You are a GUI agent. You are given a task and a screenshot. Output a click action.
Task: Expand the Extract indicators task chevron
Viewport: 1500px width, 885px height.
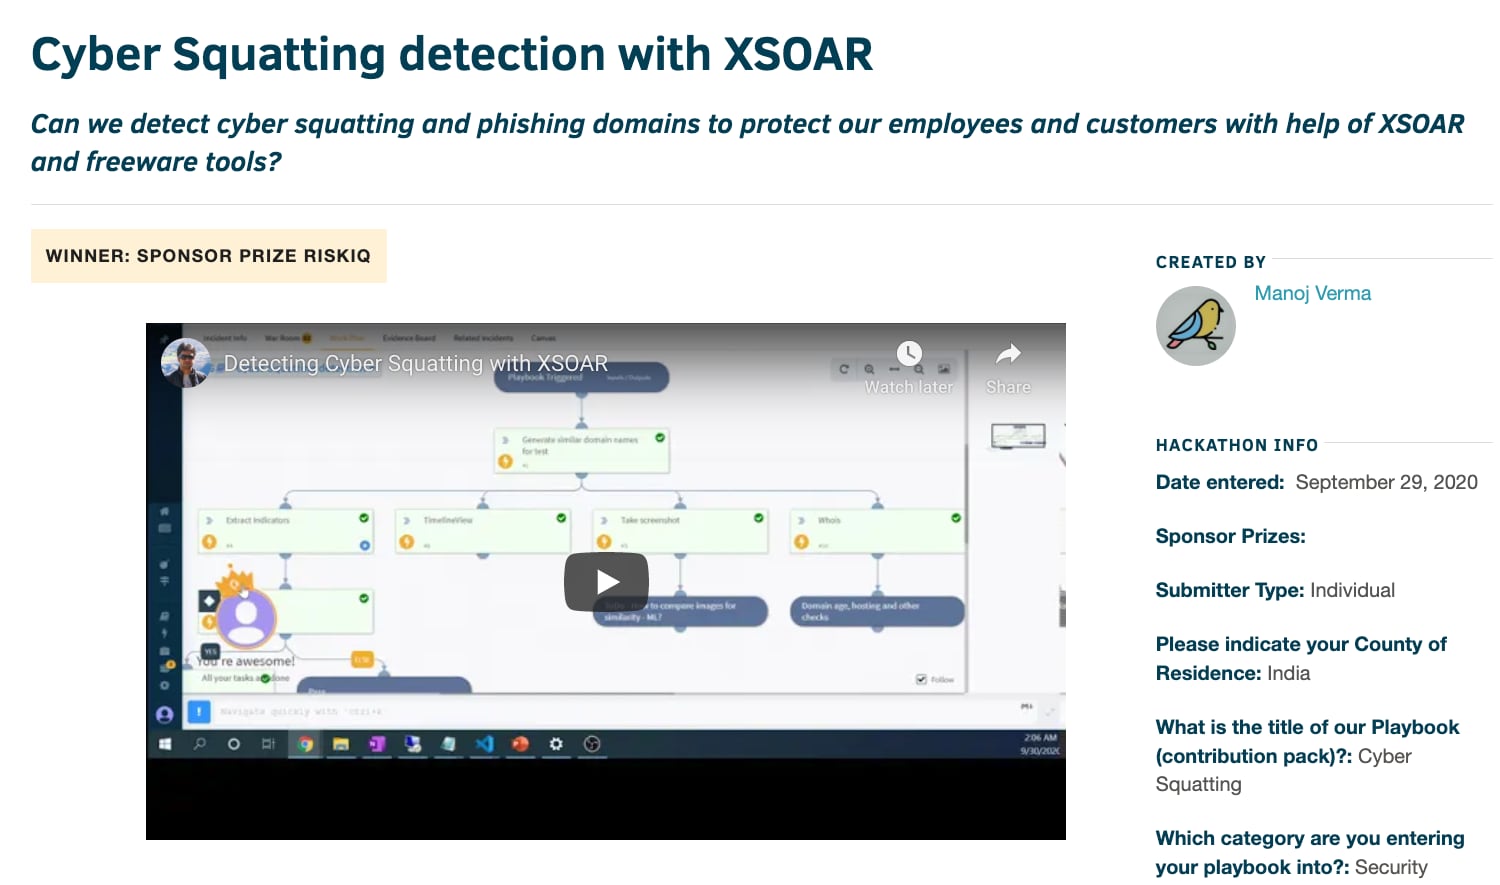[x=209, y=520]
